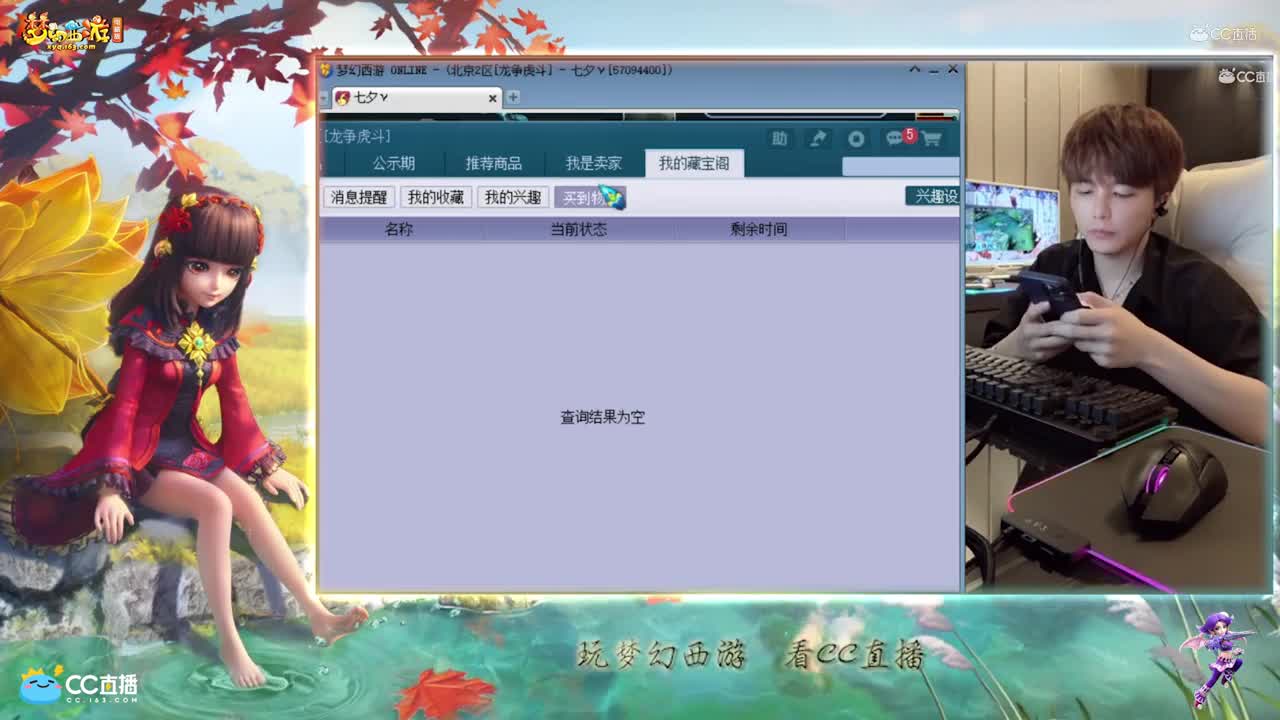Click 兴趣设置 button

click(x=932, y=196)
